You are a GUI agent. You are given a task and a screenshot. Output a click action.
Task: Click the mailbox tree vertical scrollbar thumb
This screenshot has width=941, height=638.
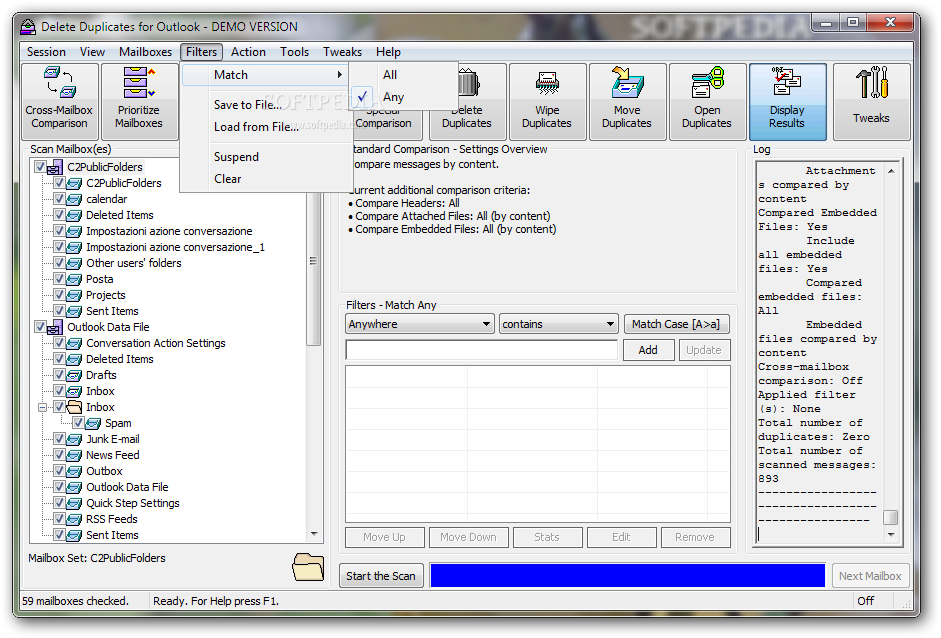[313, 261]
